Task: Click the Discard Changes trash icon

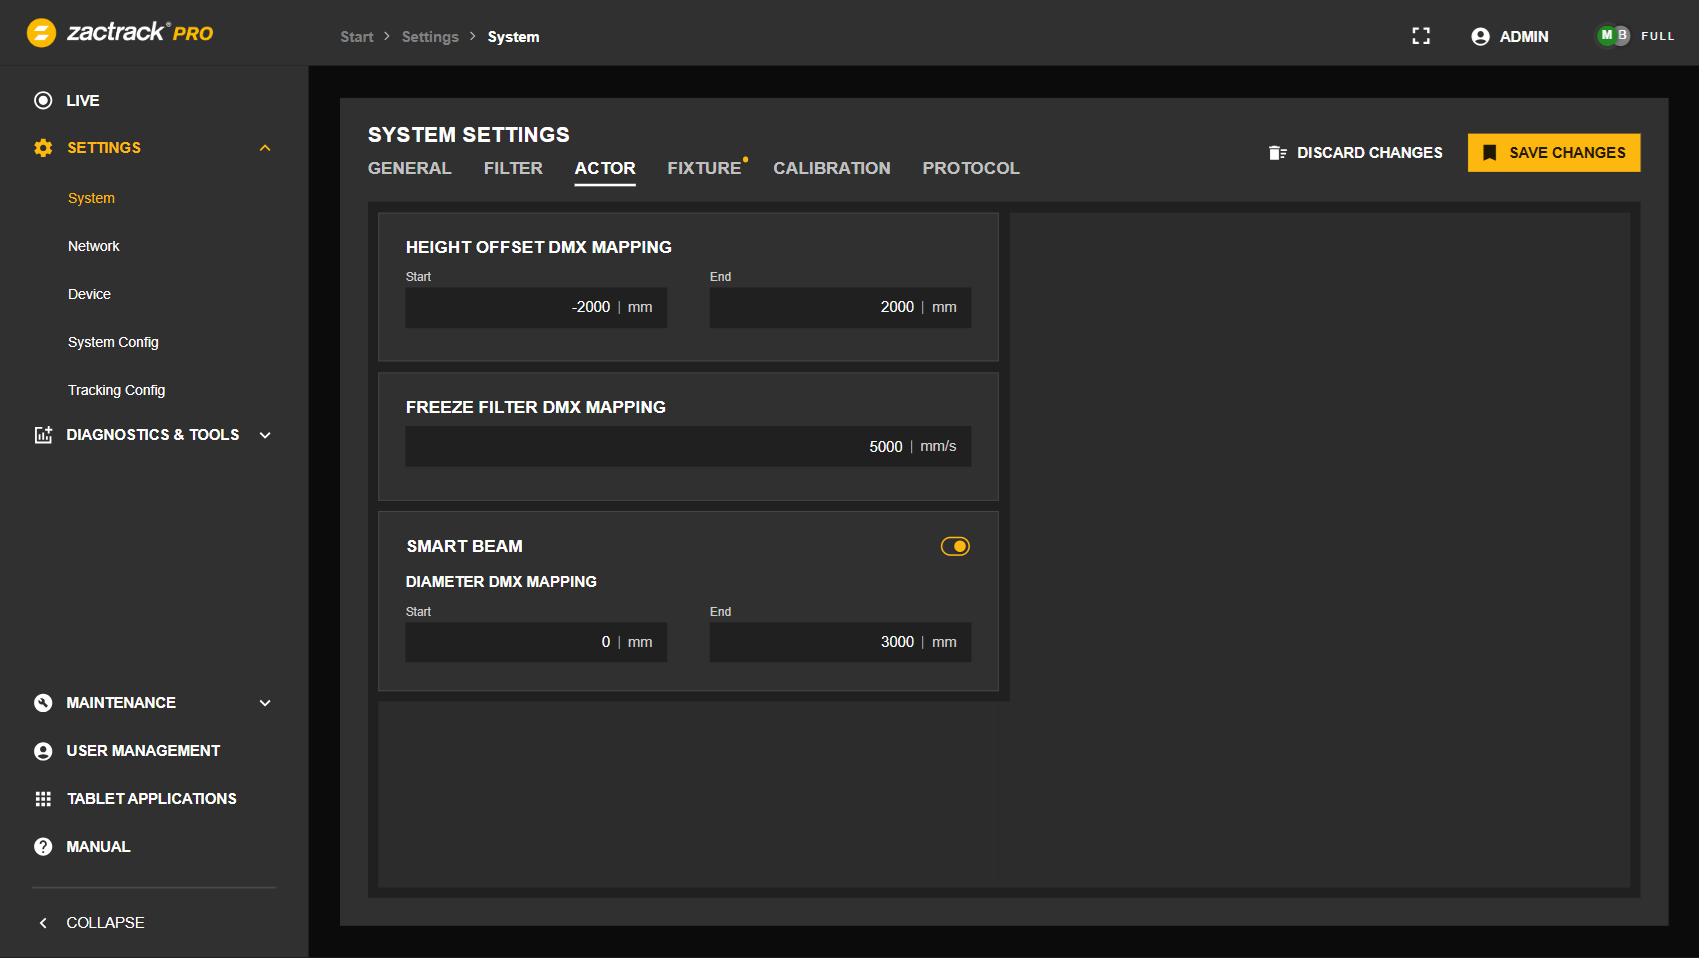Action: click(1277, 153)
